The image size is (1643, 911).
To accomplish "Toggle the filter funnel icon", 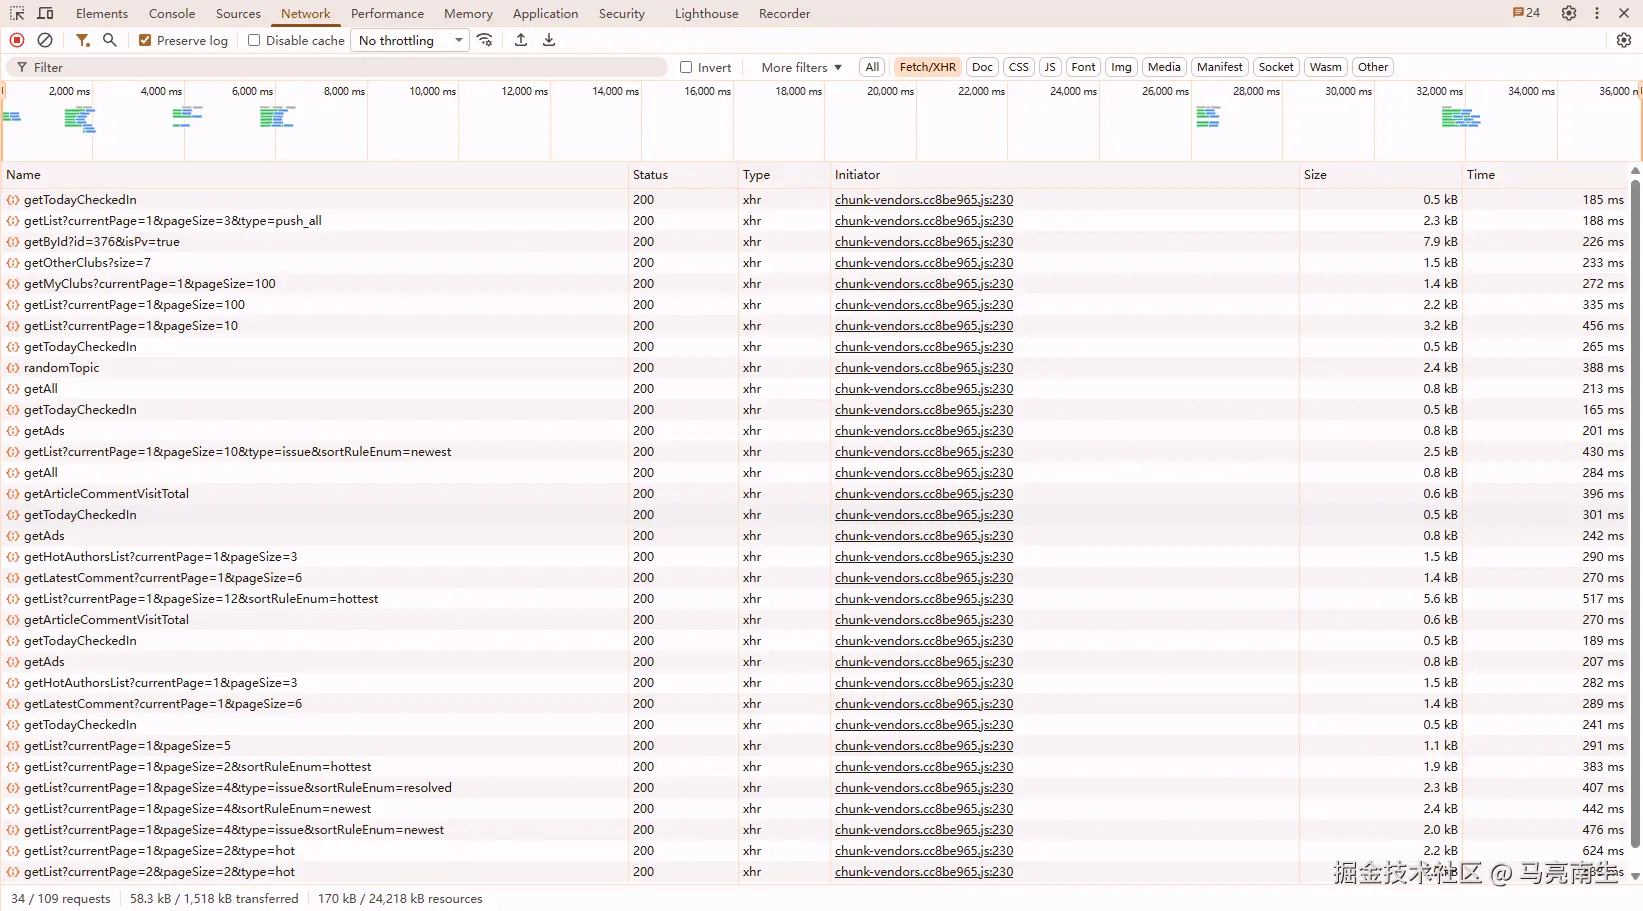I will coord(82,40).
